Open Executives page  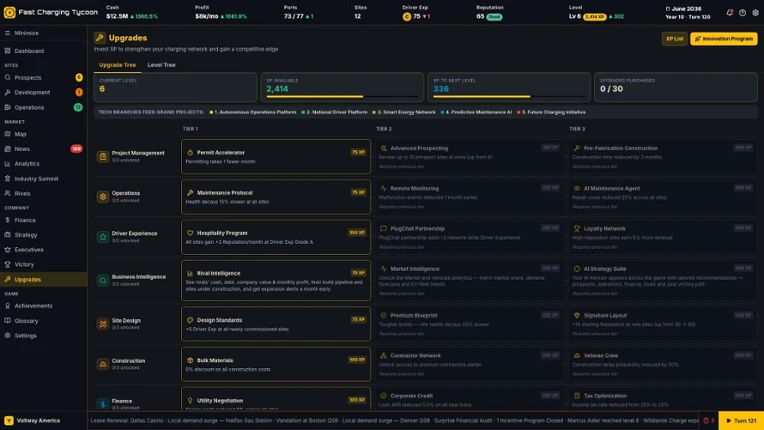coord(43,249)
